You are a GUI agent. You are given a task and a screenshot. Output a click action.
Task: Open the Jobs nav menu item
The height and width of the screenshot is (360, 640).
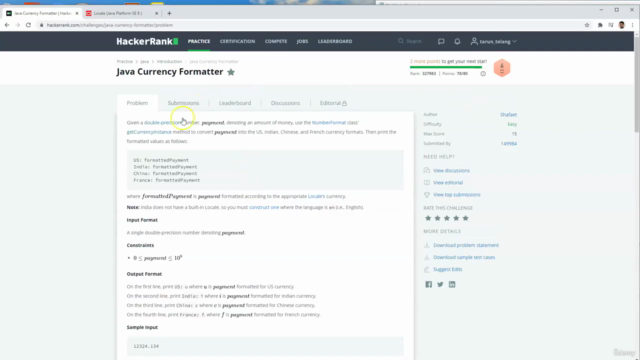click(302, 41)
